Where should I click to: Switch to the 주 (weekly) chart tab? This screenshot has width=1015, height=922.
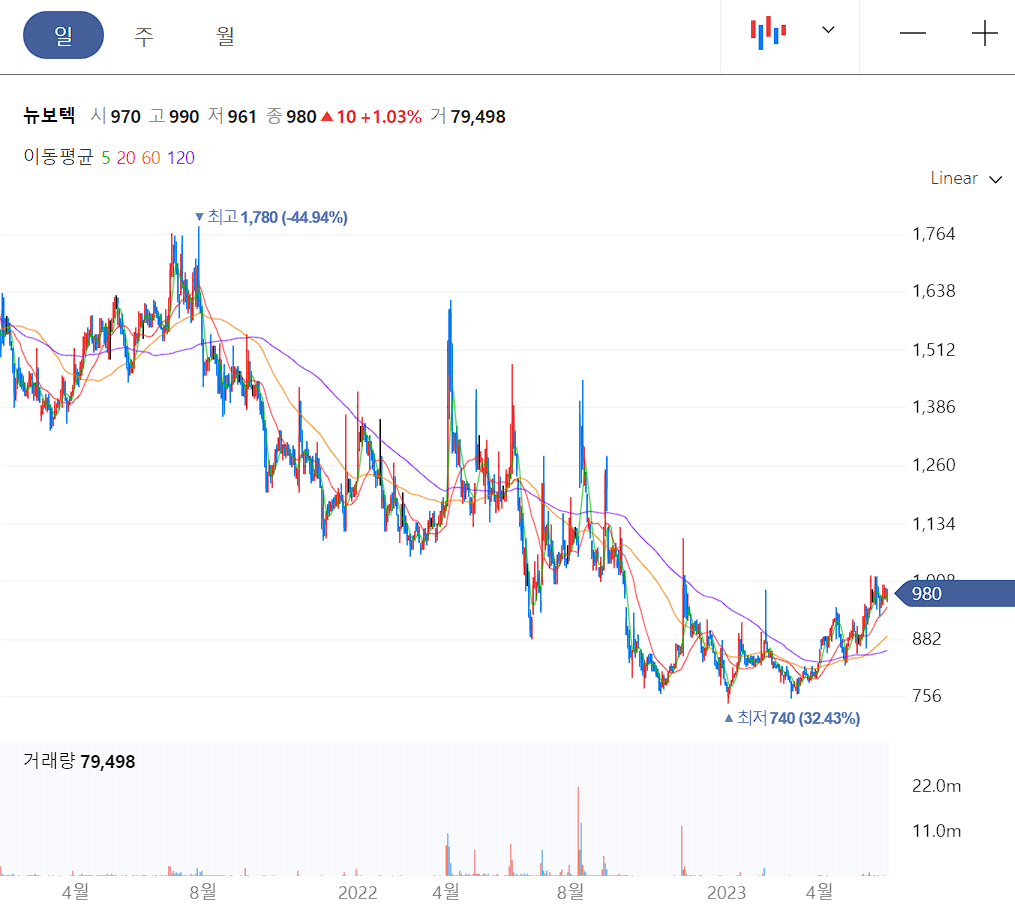pyautogui.click(x=144, y=36)
